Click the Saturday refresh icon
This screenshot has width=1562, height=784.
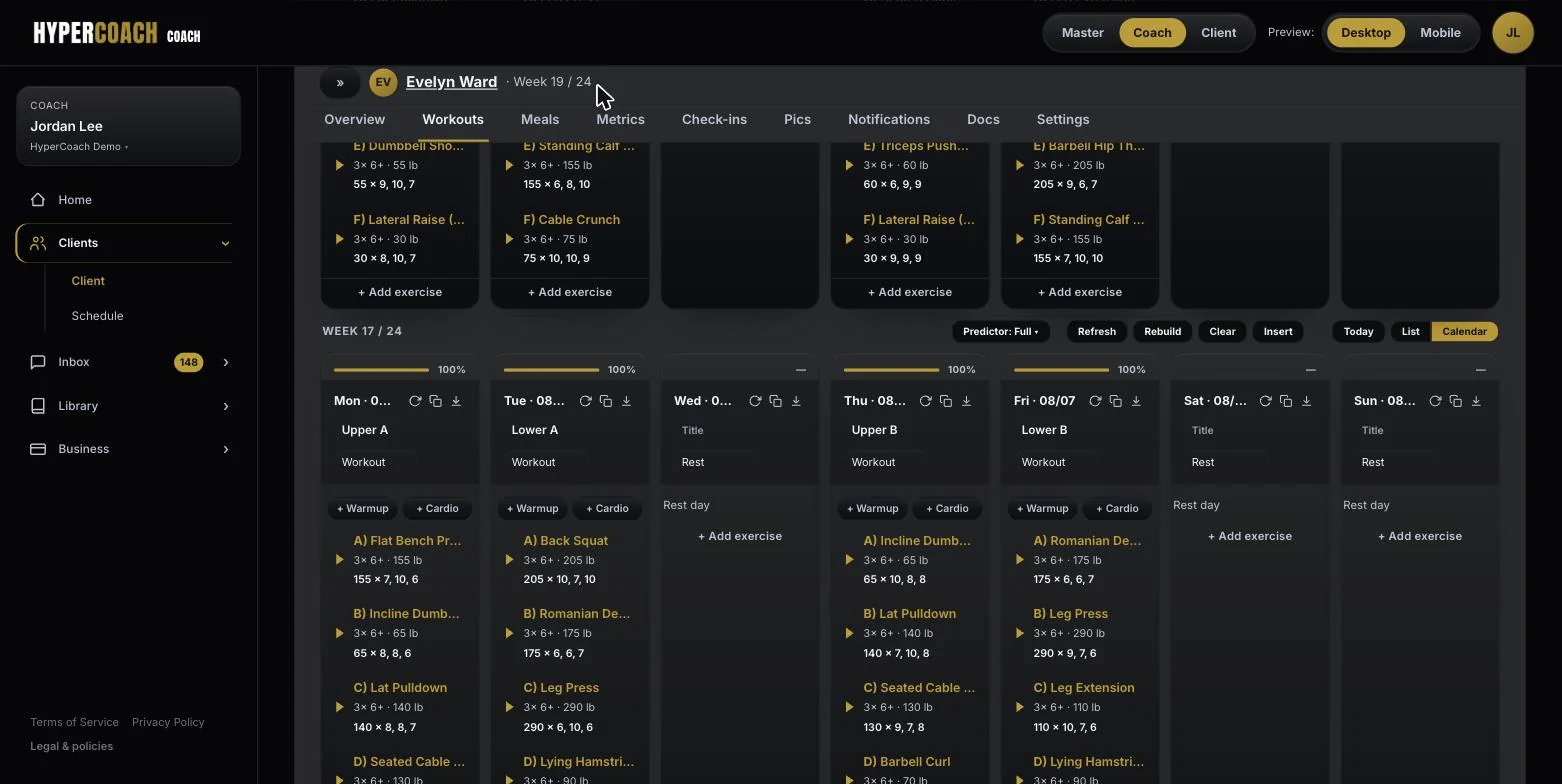pyautogui.click(x=1265, y=401)
